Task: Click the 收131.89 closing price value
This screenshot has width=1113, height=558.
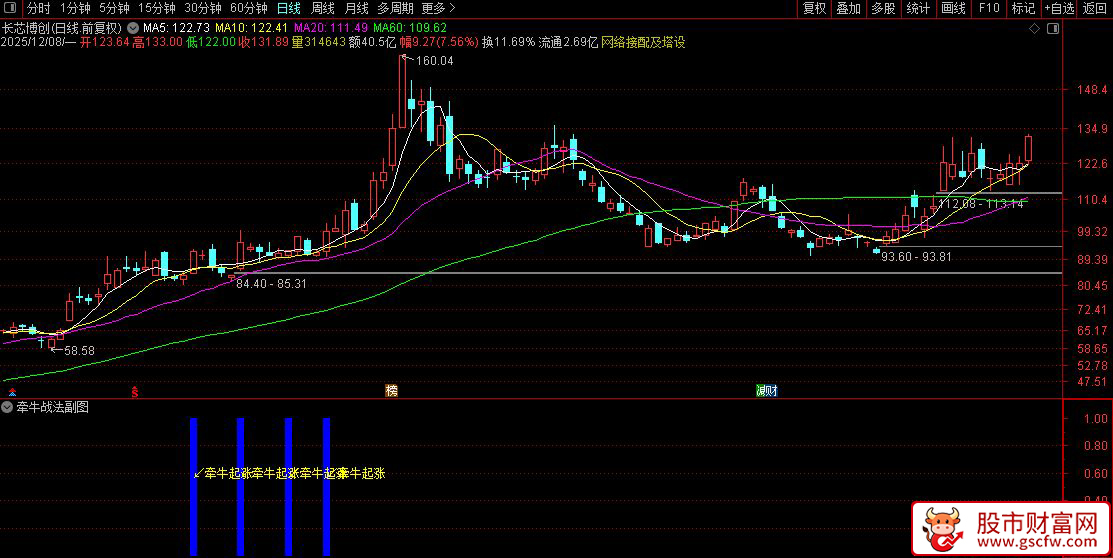Action: 263,43
